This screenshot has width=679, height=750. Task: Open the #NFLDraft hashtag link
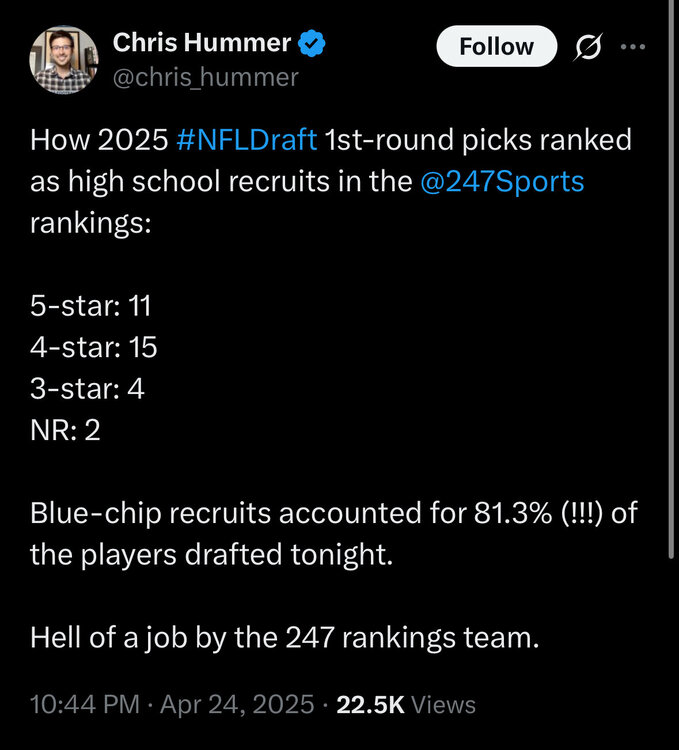[x=247, y=140]
